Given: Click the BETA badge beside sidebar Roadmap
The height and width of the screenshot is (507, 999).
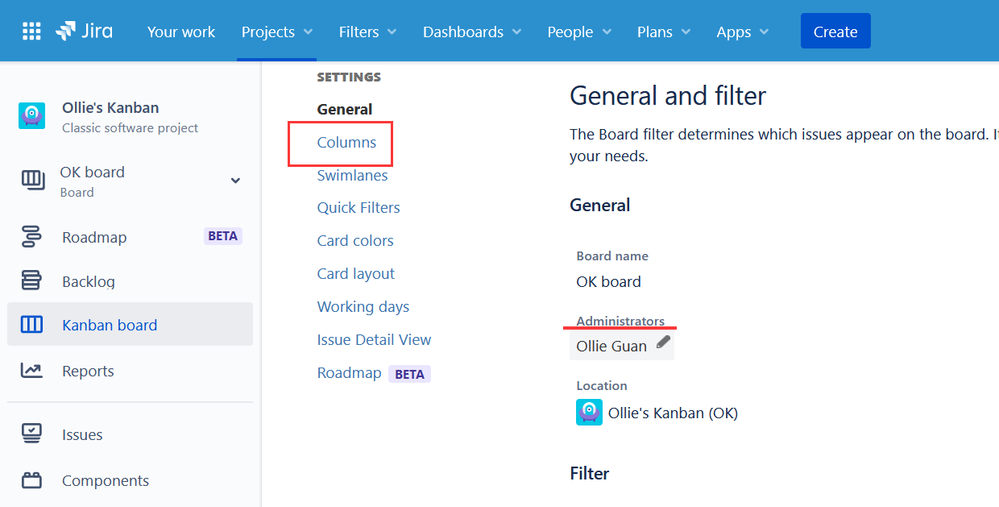Looking at the screenshot, I should [223, 236].
